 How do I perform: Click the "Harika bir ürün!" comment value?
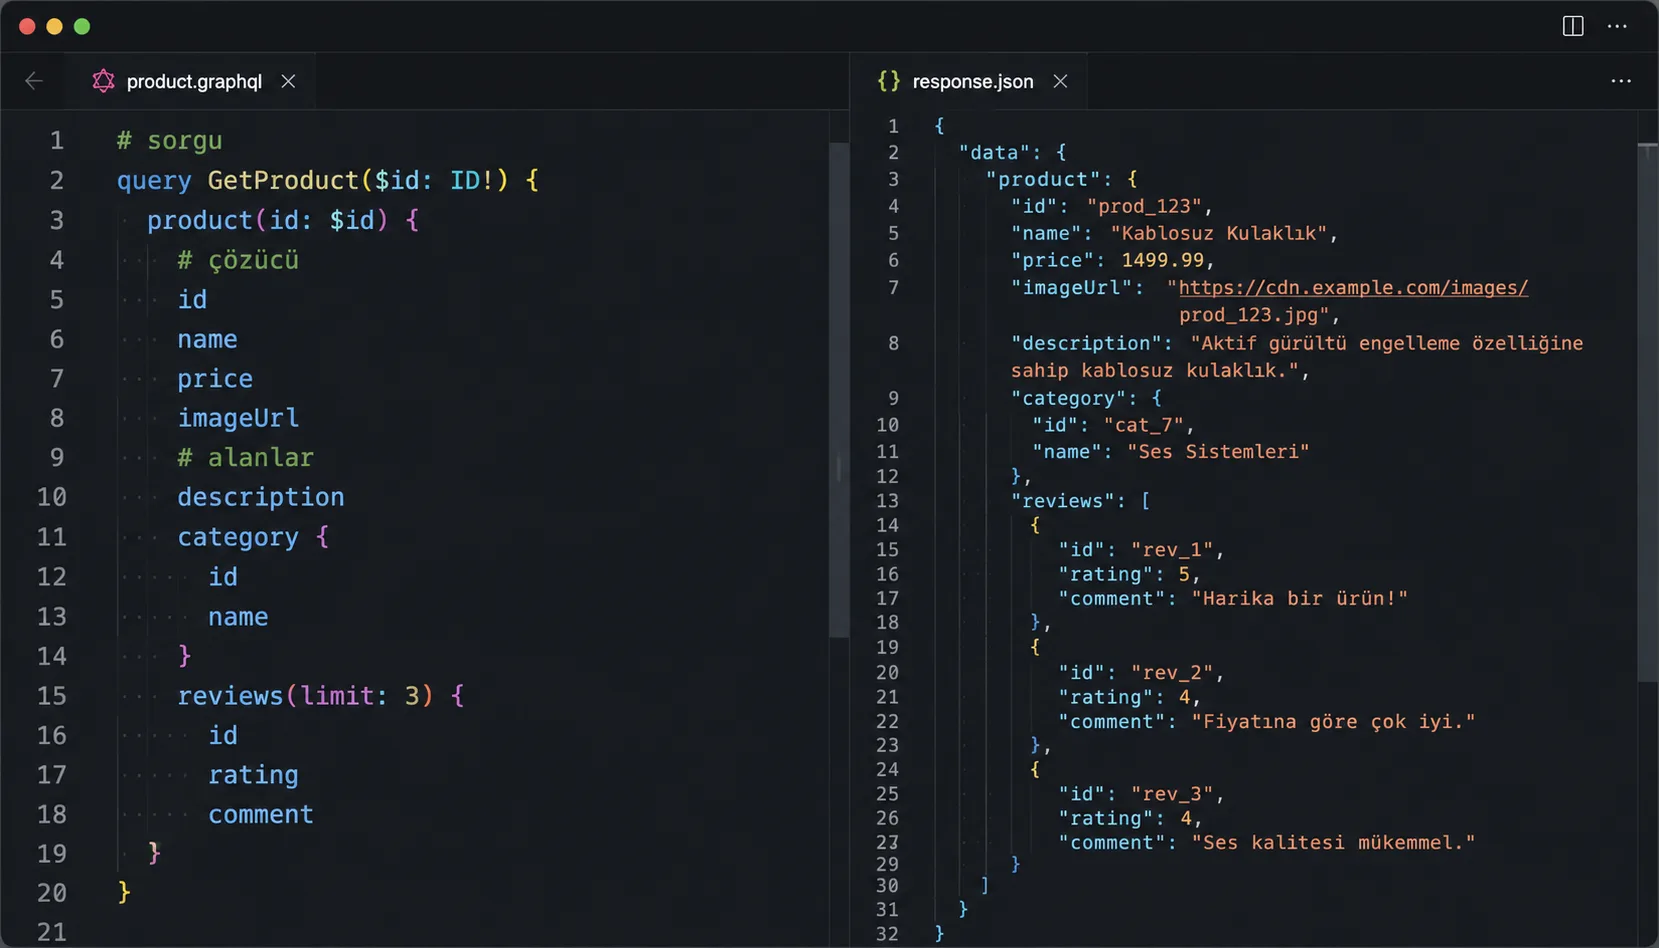point(1299,599)
